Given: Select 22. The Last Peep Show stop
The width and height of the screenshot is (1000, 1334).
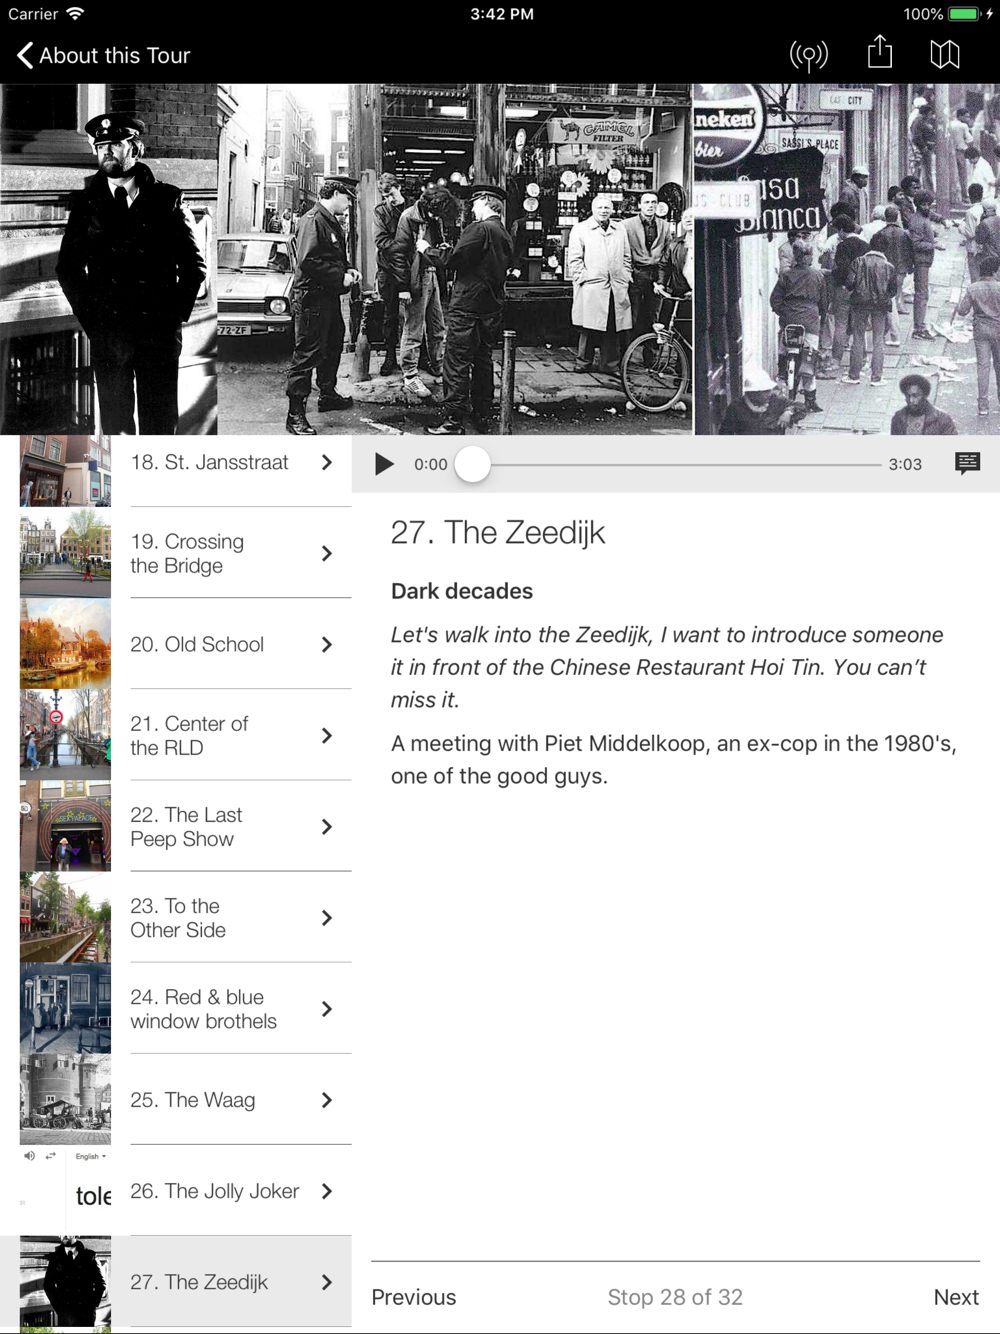Looking at the screenshot, I should coord(186,826).
